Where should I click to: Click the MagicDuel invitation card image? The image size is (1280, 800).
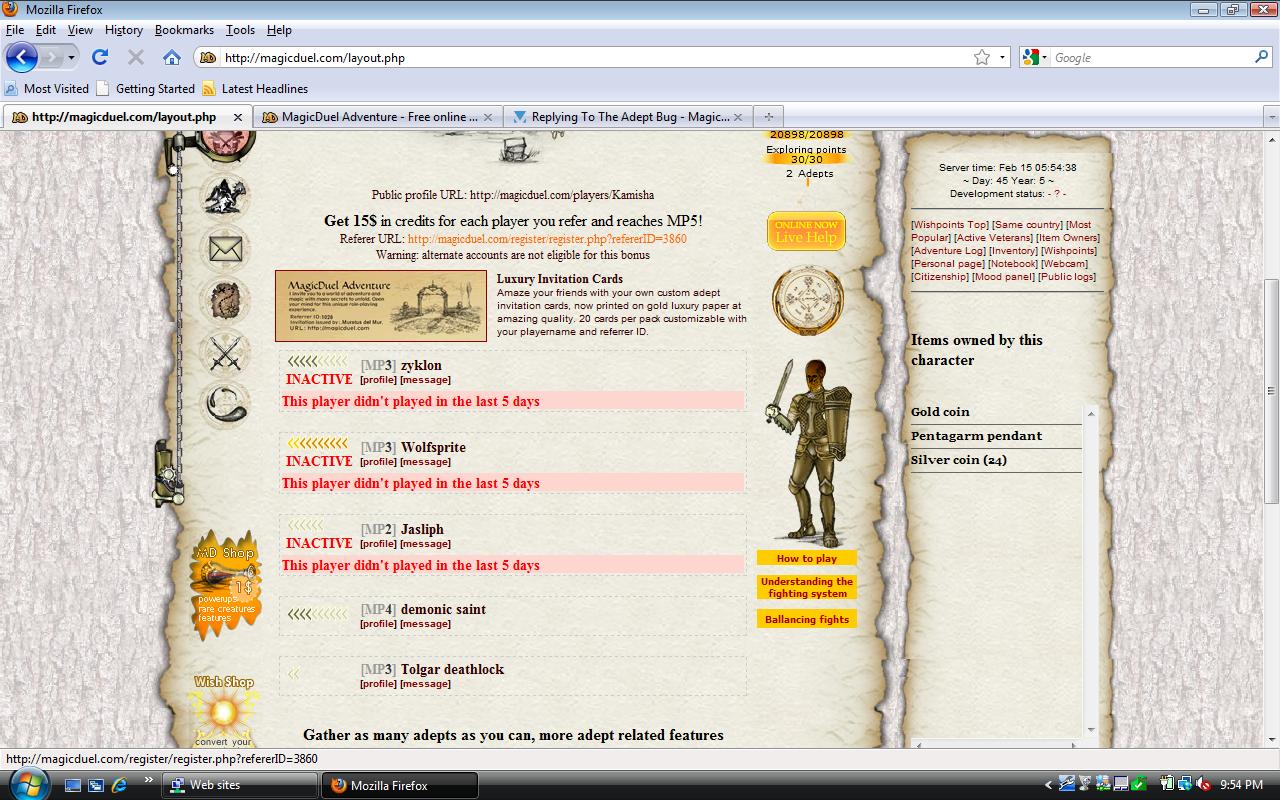click(381, 306)
